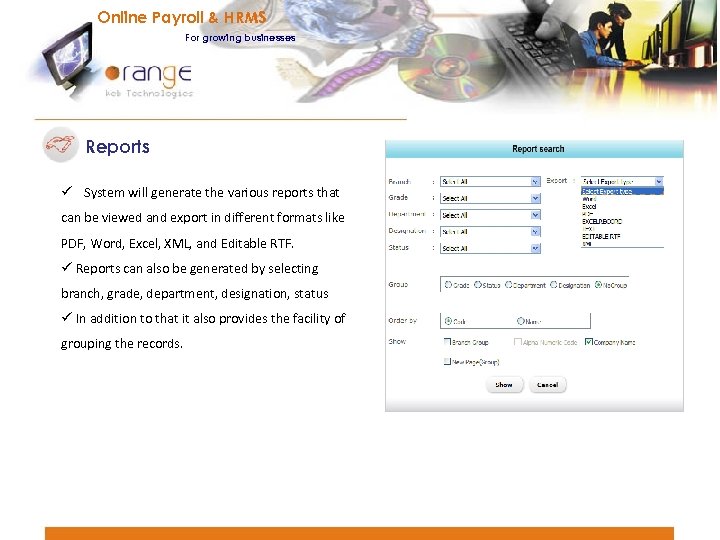The height and width of the screenshot is (540, 720).
Task: Open the Status dropdown
Action: pos(490,248)
